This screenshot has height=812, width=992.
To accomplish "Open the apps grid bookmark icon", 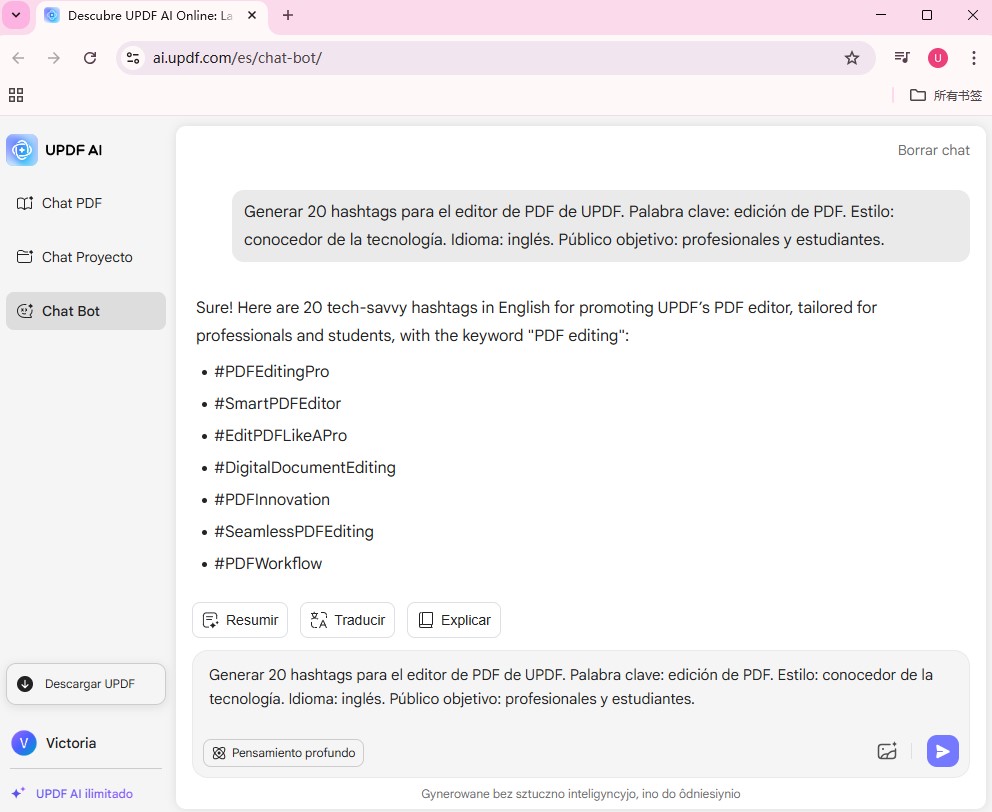I will [x=16, y=95].
